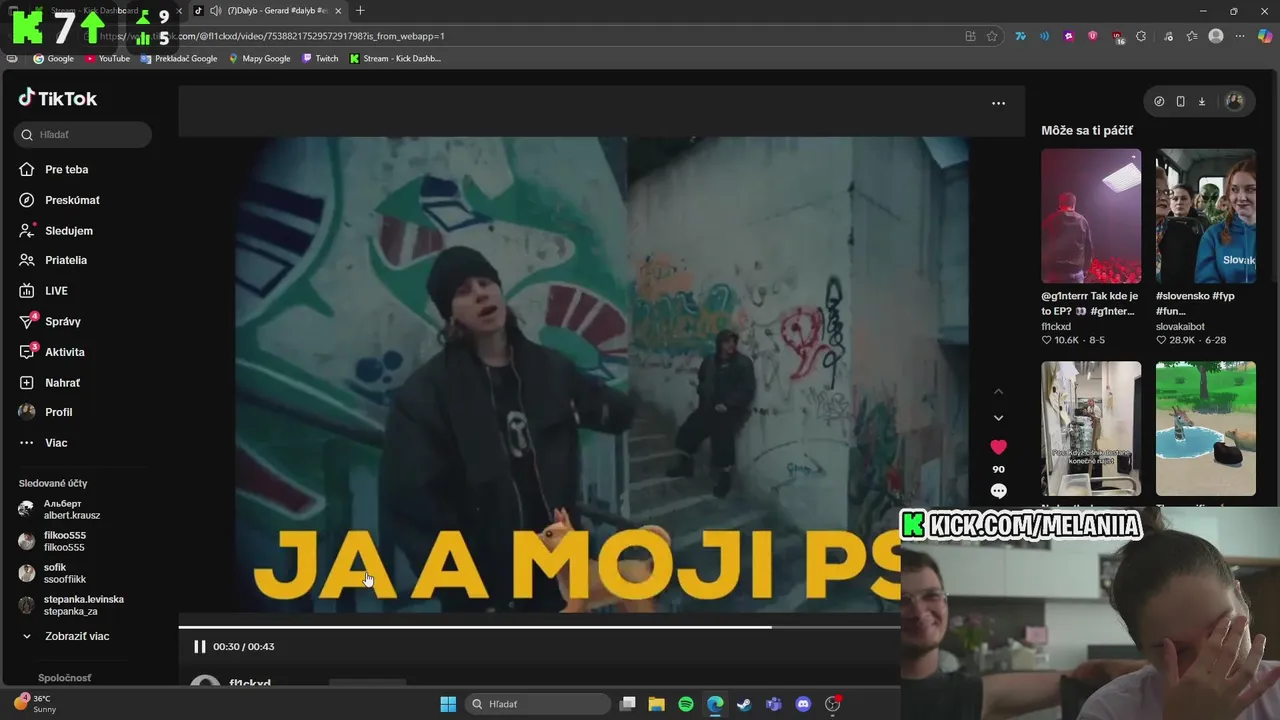Open the @g1nterrr concert recommended video
Viewport: 1280px width, 720px height.
(1091, 216)
